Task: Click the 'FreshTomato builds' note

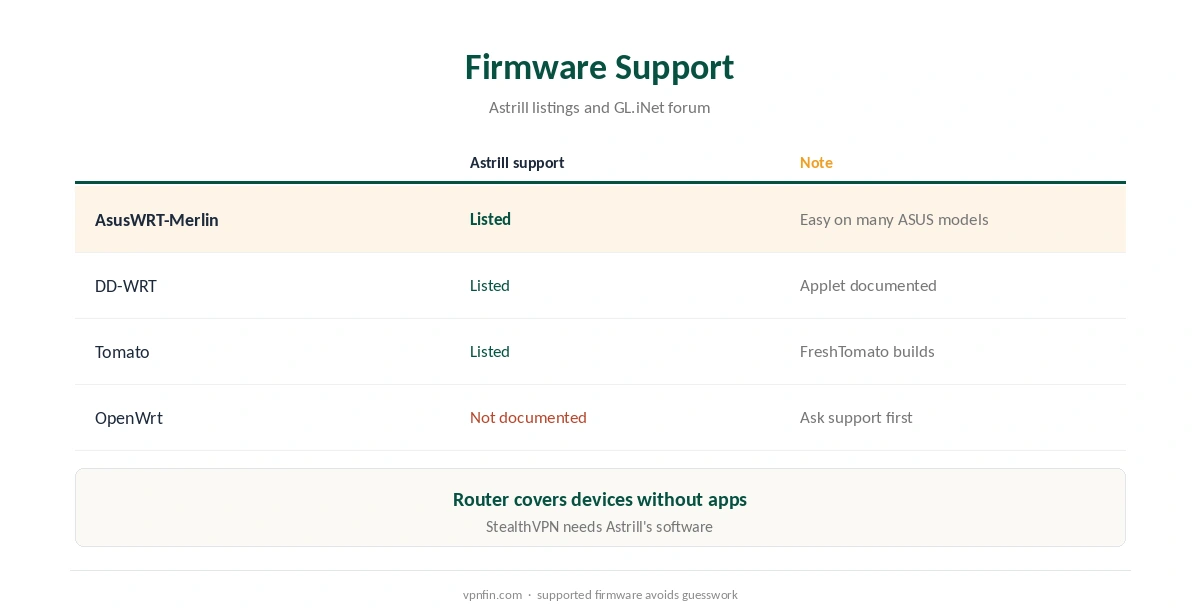Action: click(867, 352)
